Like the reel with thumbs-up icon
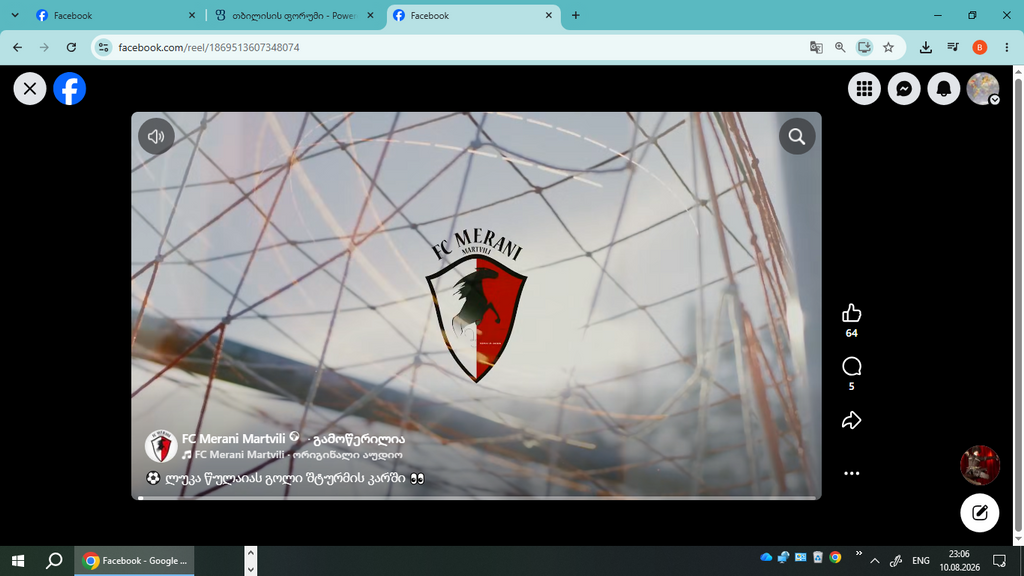This screenshot has width=1024, height=576. [852, 313]
